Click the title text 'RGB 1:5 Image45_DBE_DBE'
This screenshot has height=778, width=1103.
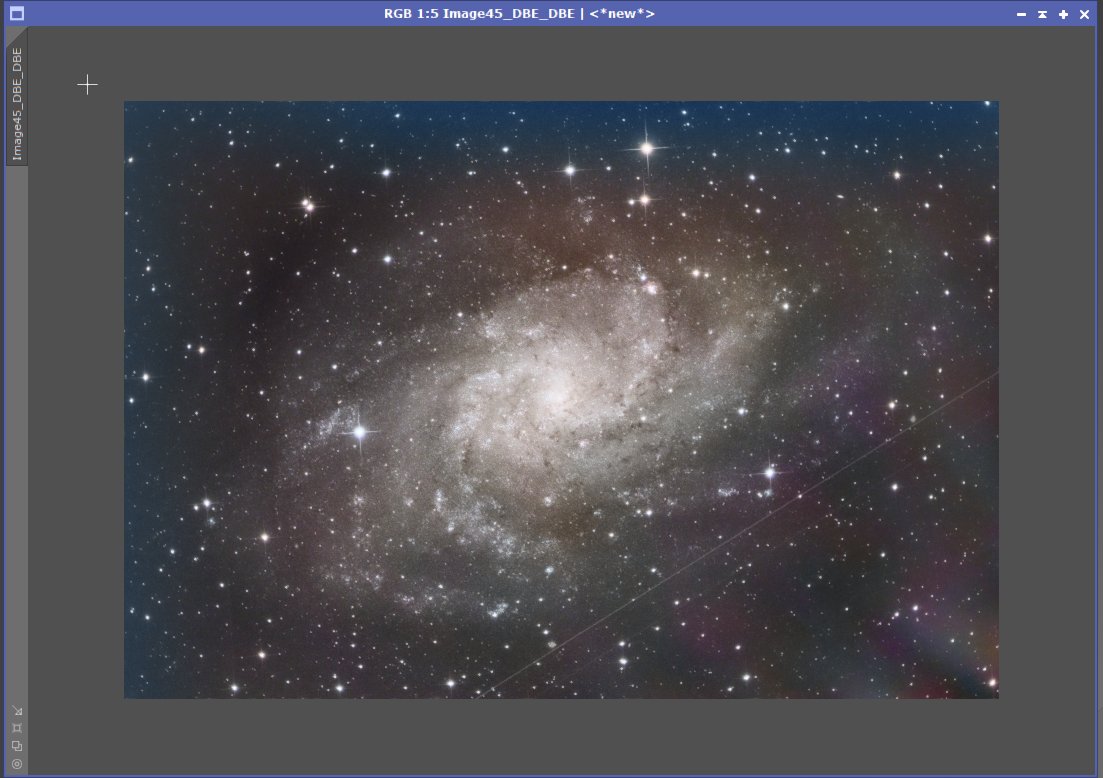click(x=479, y=13)
